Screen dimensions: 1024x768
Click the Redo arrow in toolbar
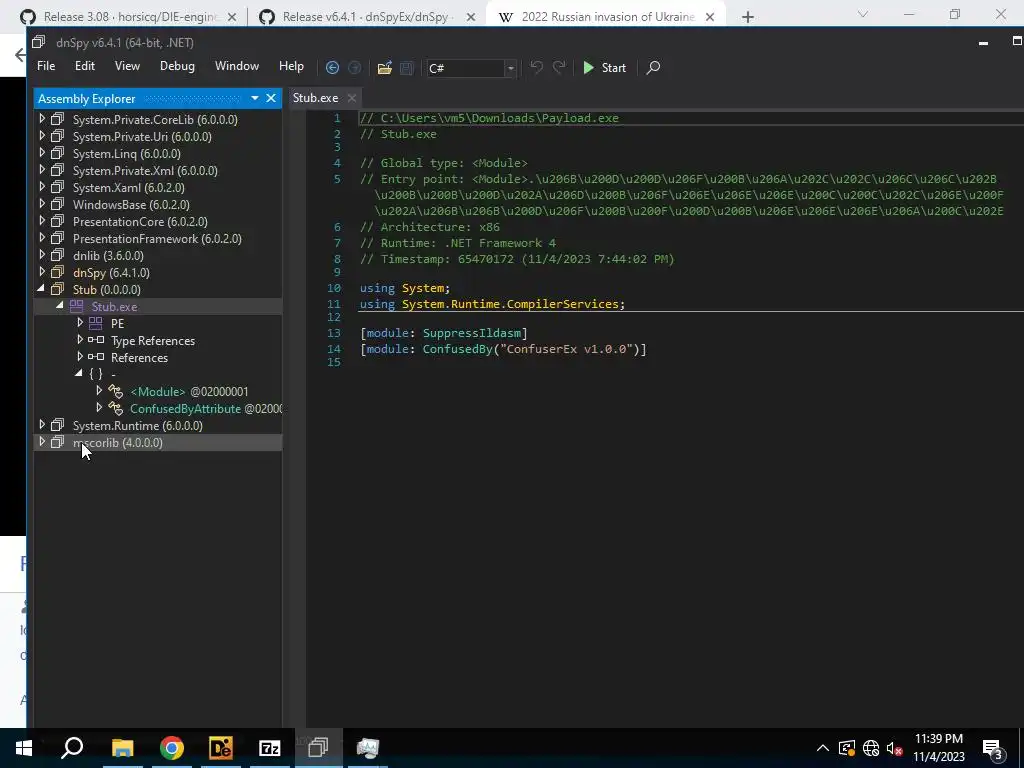(x=559, y=67)
